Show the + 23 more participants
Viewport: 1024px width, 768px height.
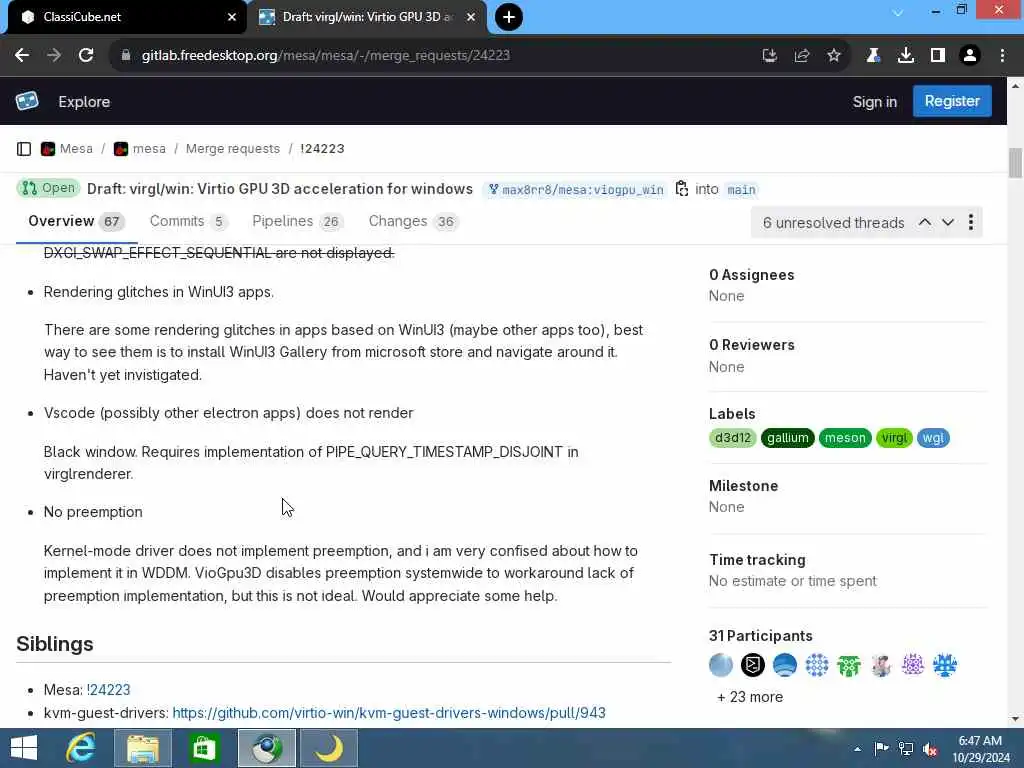click(x=750, y=697)
